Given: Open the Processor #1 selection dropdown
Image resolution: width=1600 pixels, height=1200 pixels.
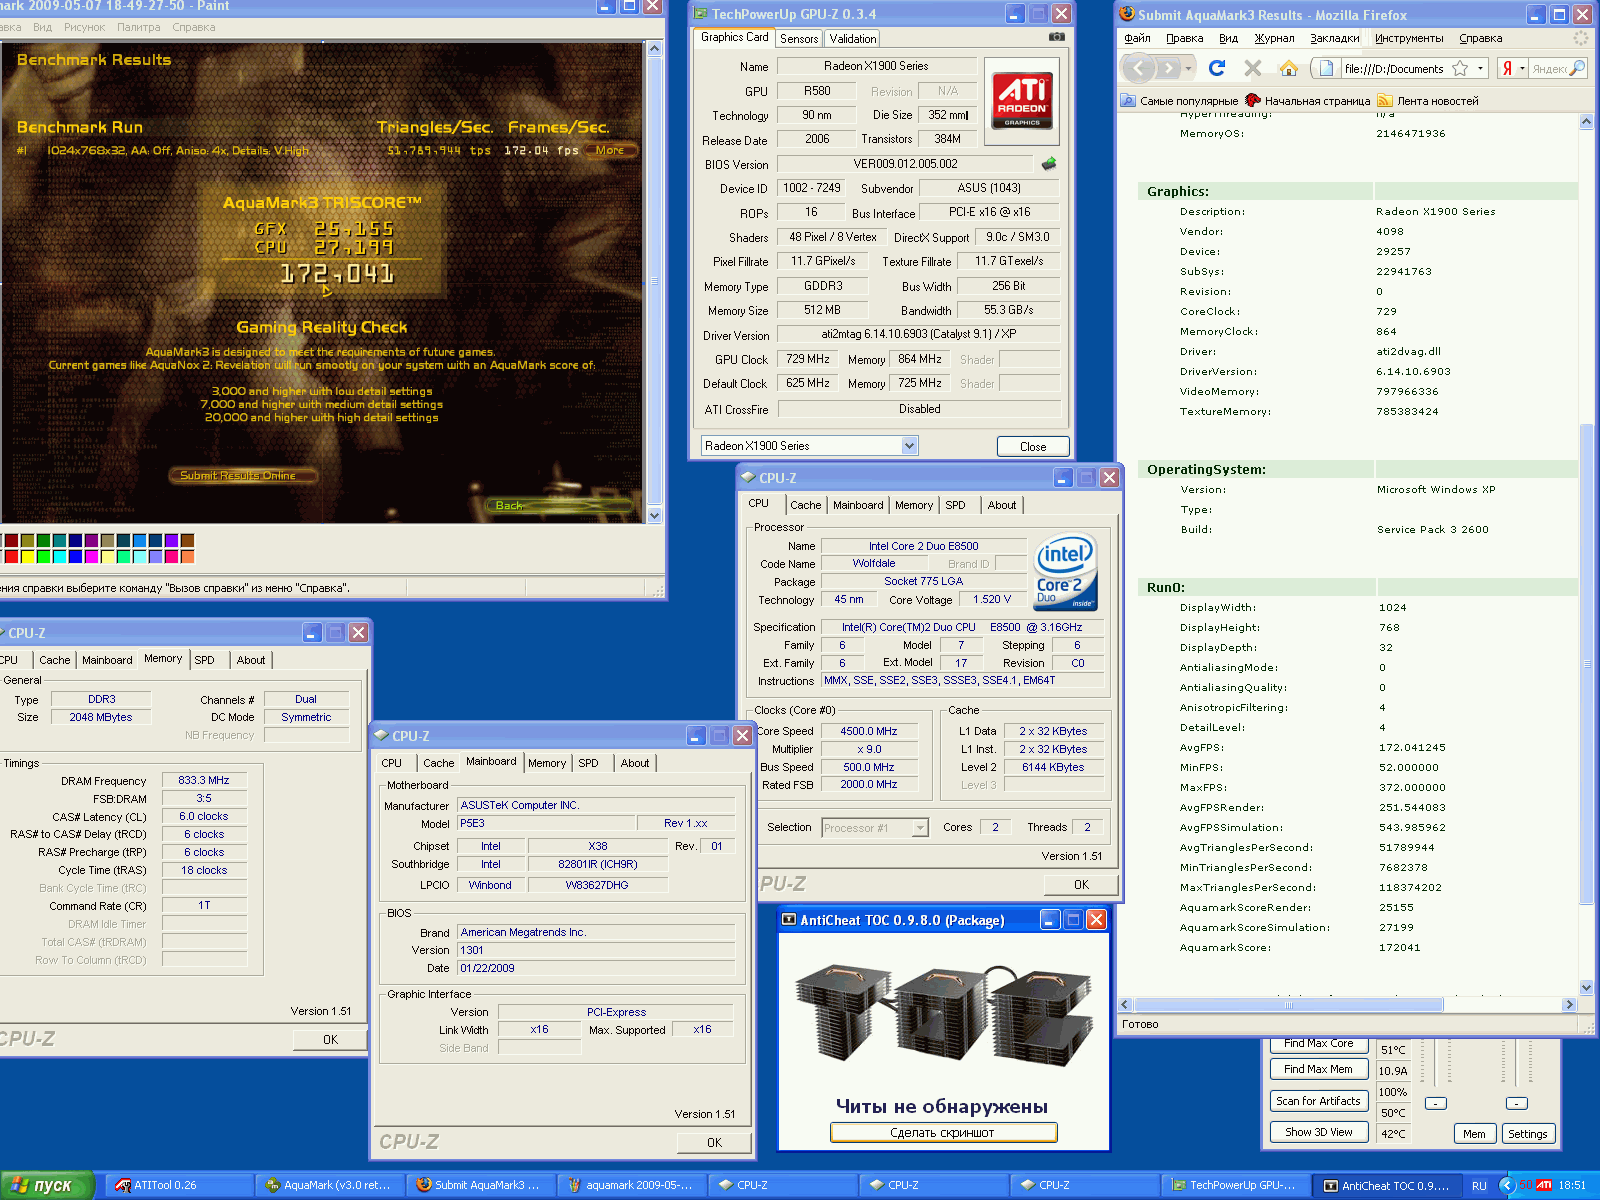Looking at the screenshot, I should [921, 827].
